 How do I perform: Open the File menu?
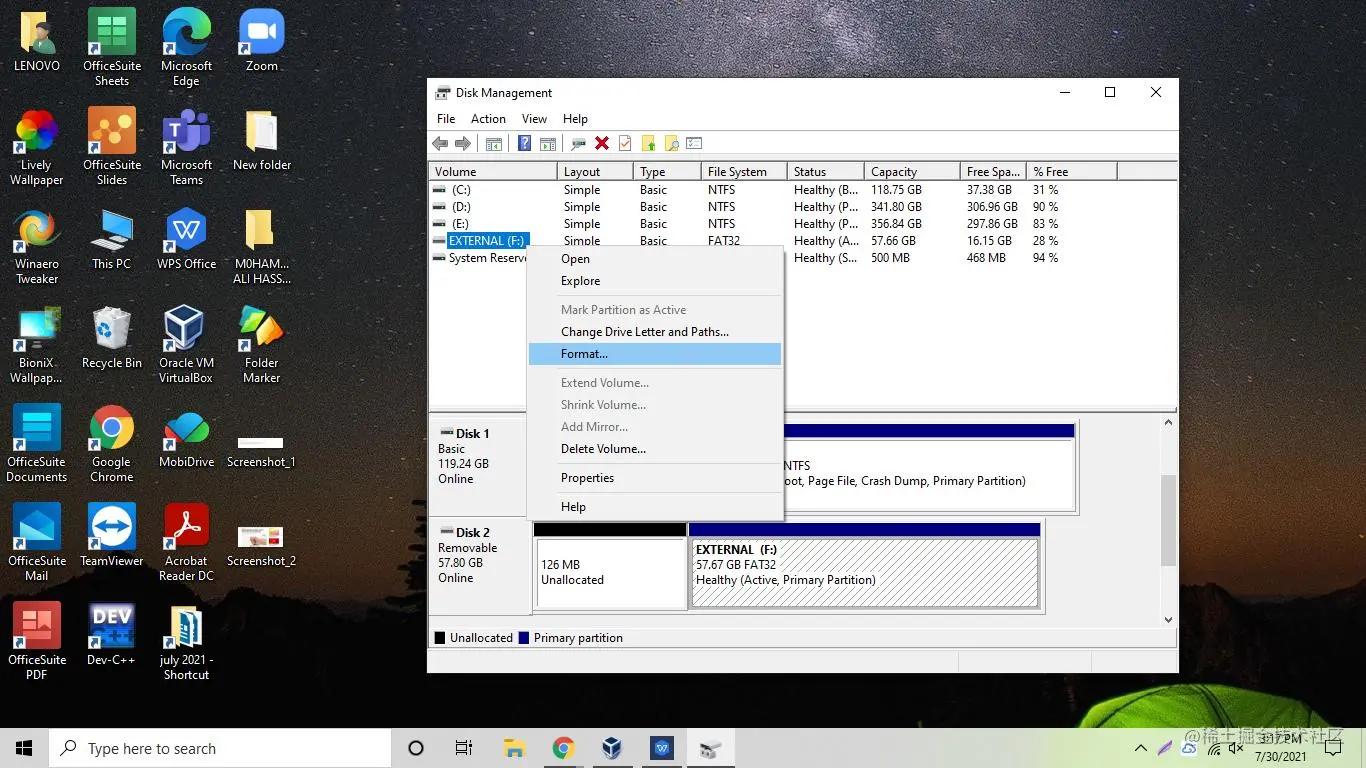click(x=446, y=119)
